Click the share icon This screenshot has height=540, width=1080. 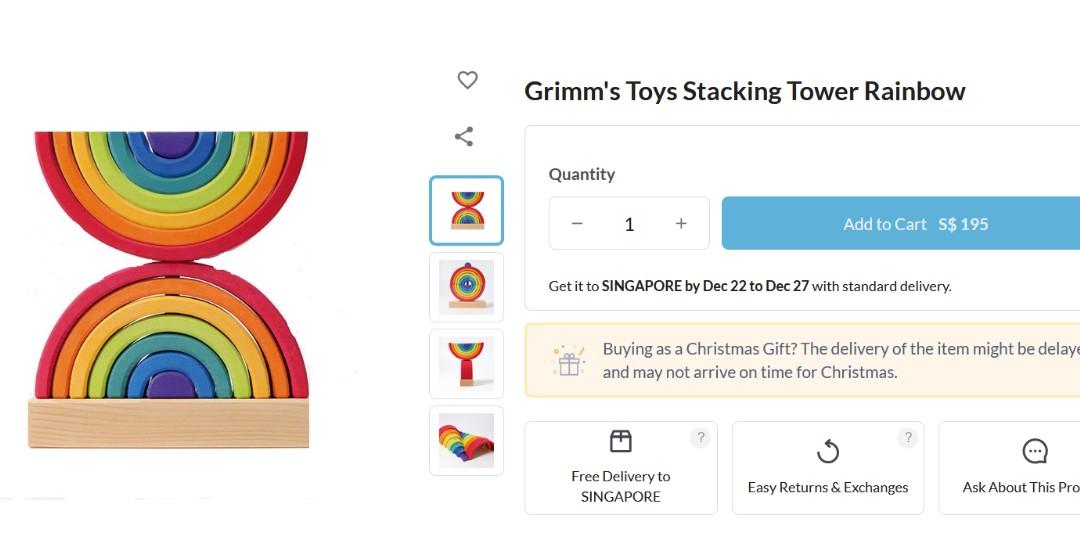[x=464, y=137]
